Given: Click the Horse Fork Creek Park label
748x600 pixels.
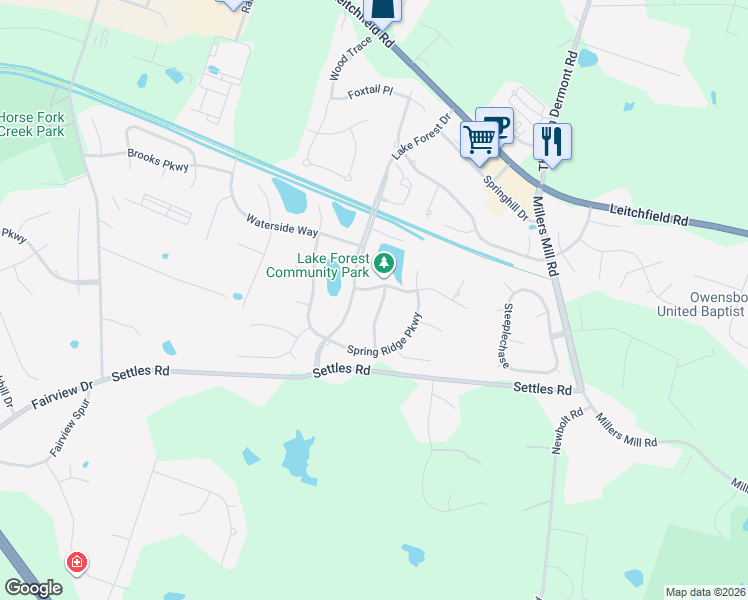Looking at the screenshot, I should point(31,124).
